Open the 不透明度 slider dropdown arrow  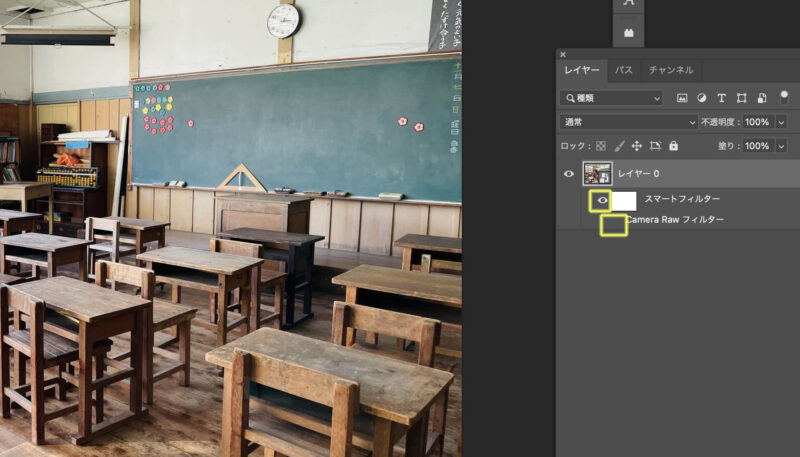[781, 122]
